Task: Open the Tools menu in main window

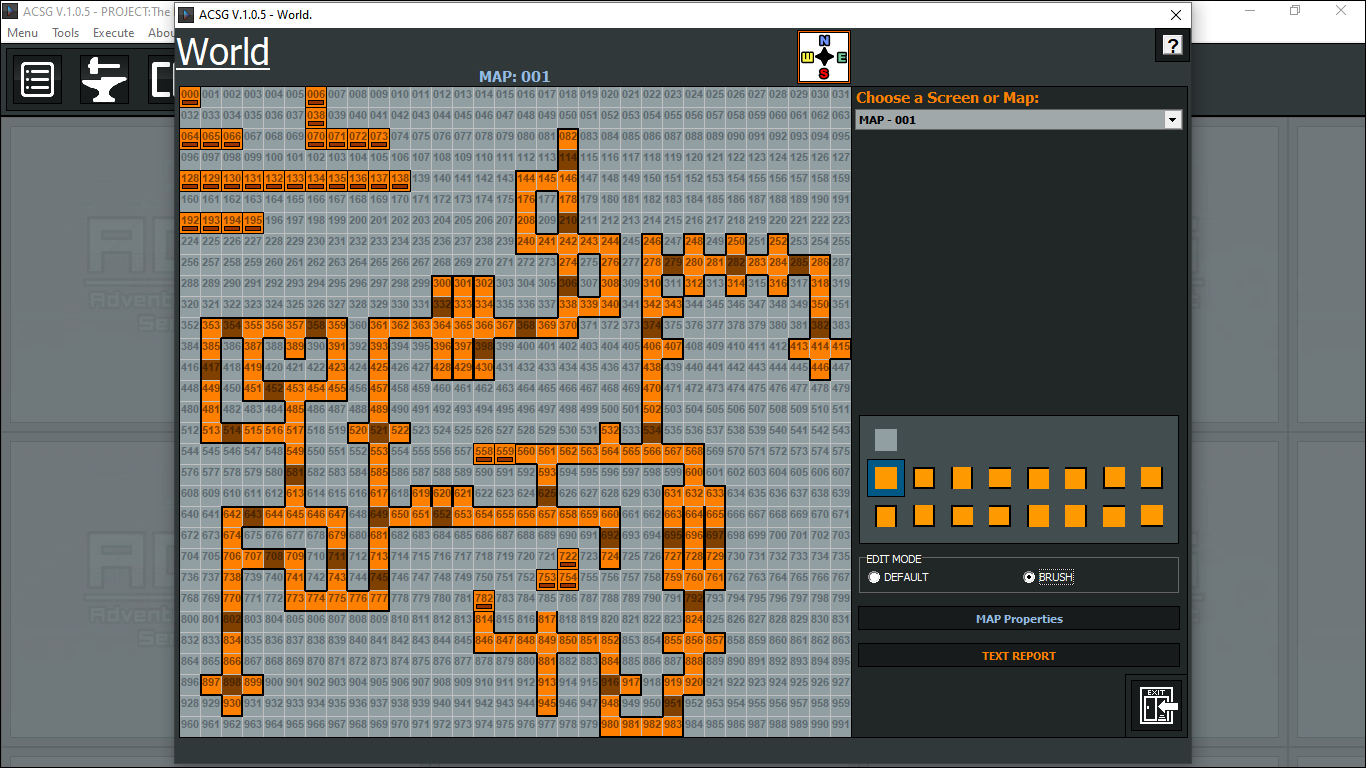Action: (66, 33)
